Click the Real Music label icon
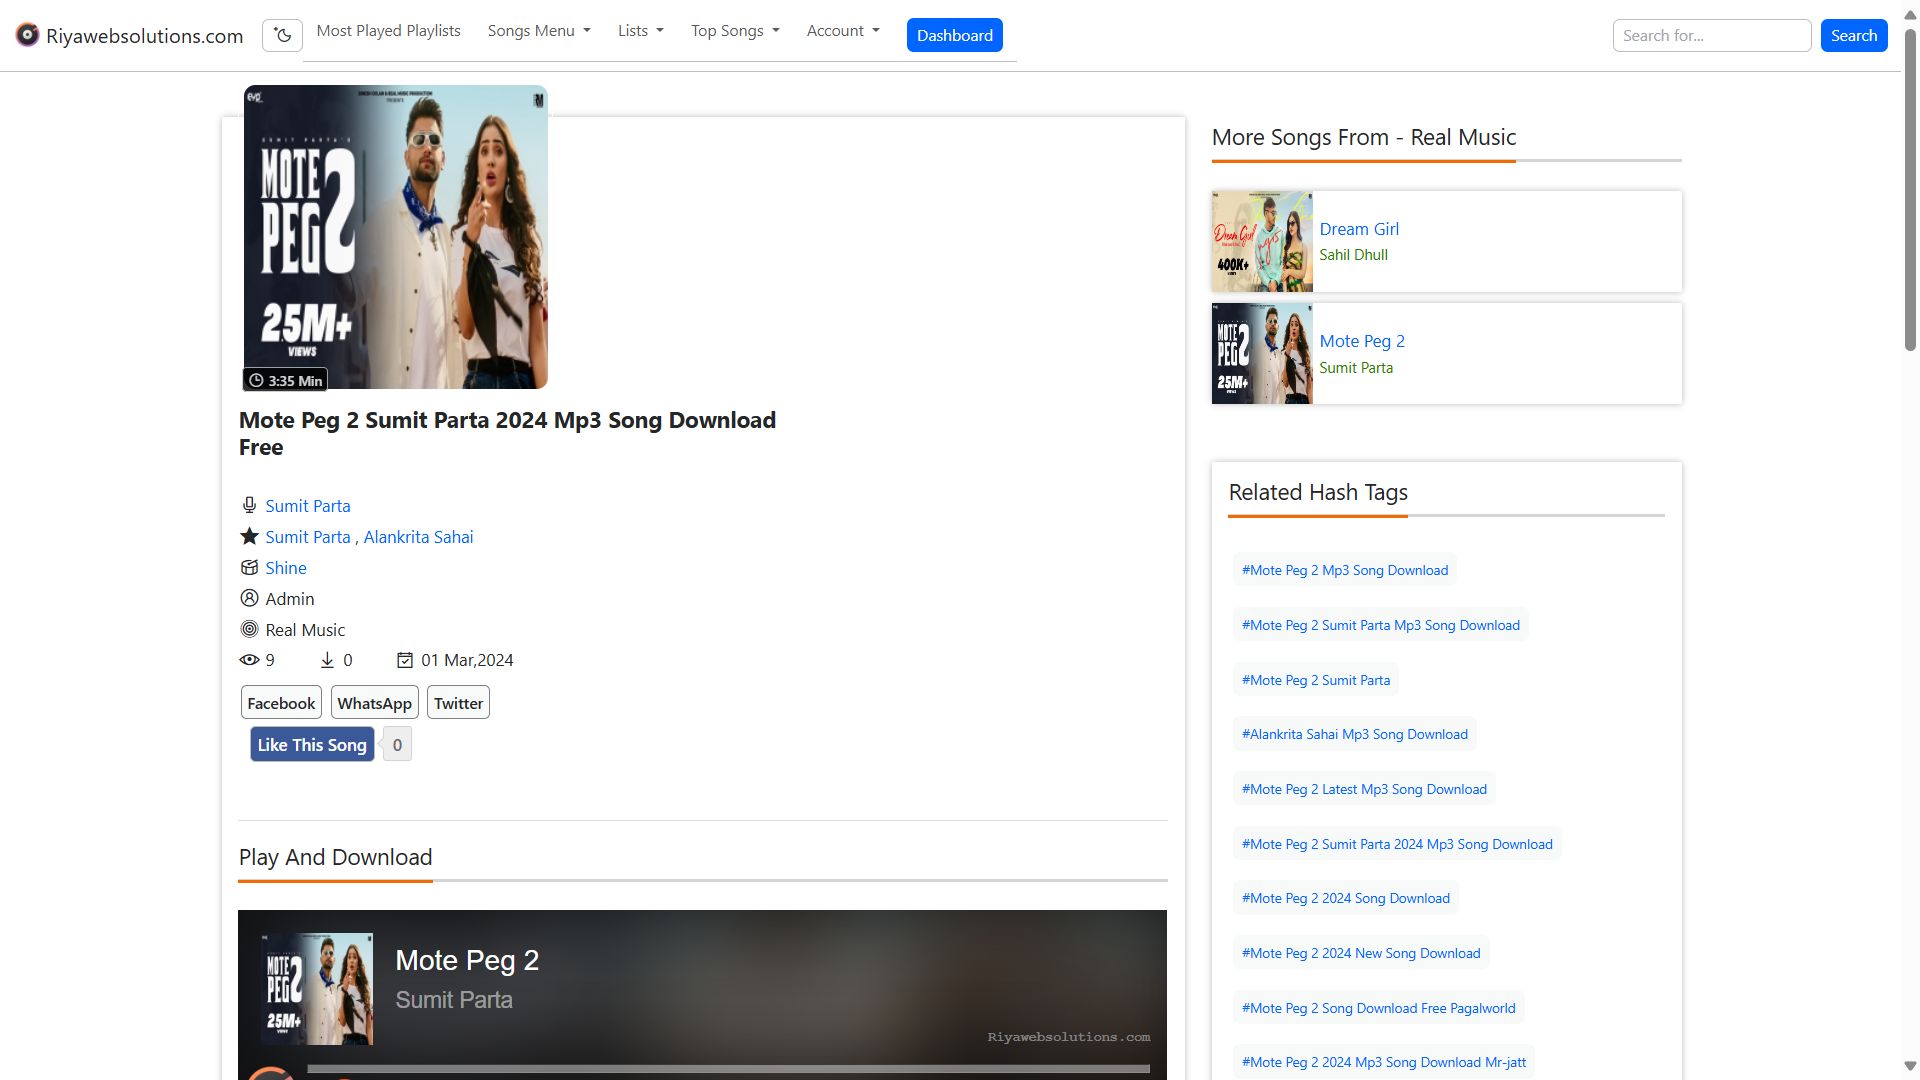The width and height of the screenshot is (1920, 1080). tap(249, 630)
